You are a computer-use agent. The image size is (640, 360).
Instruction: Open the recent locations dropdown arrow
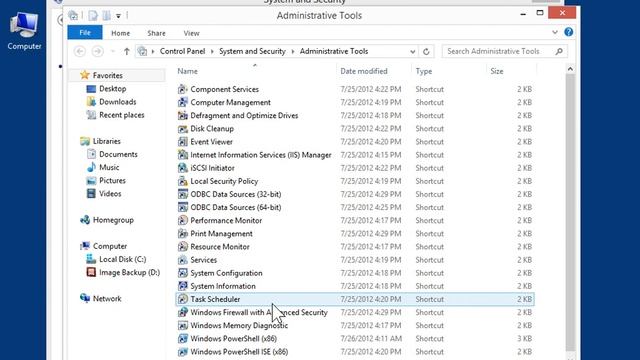[113, 51]
